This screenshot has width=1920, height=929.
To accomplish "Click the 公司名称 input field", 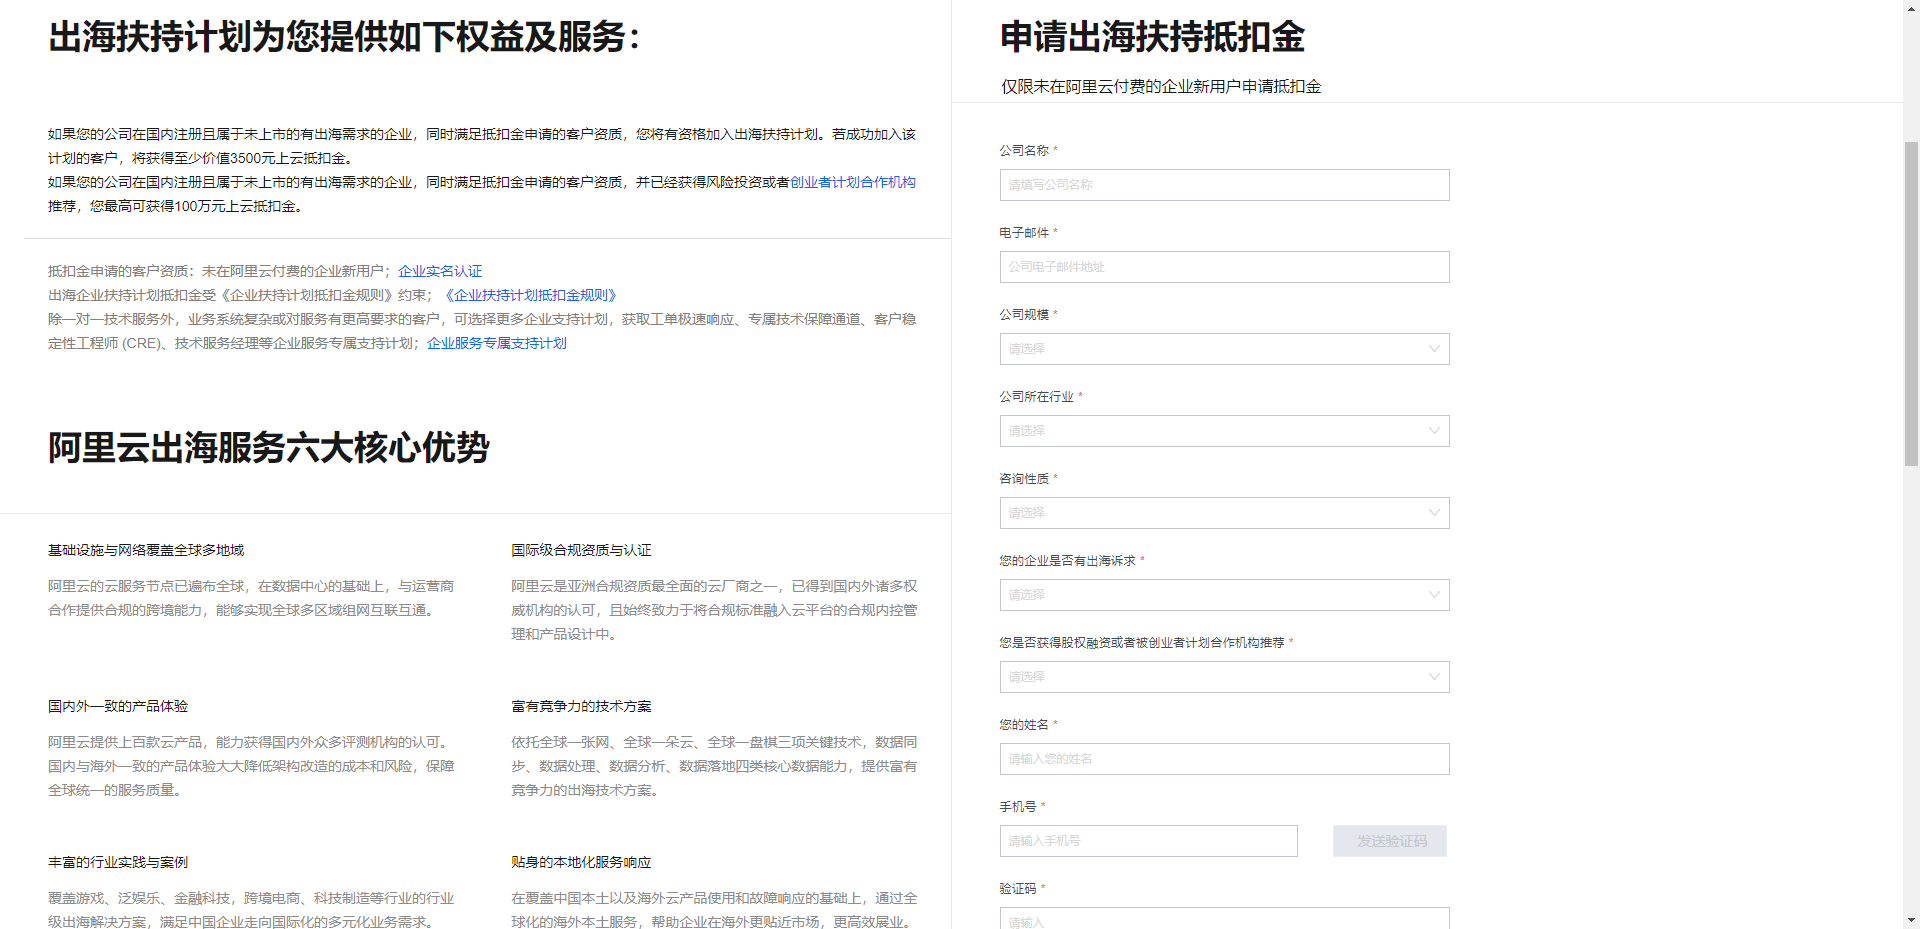I will 1224,185.
